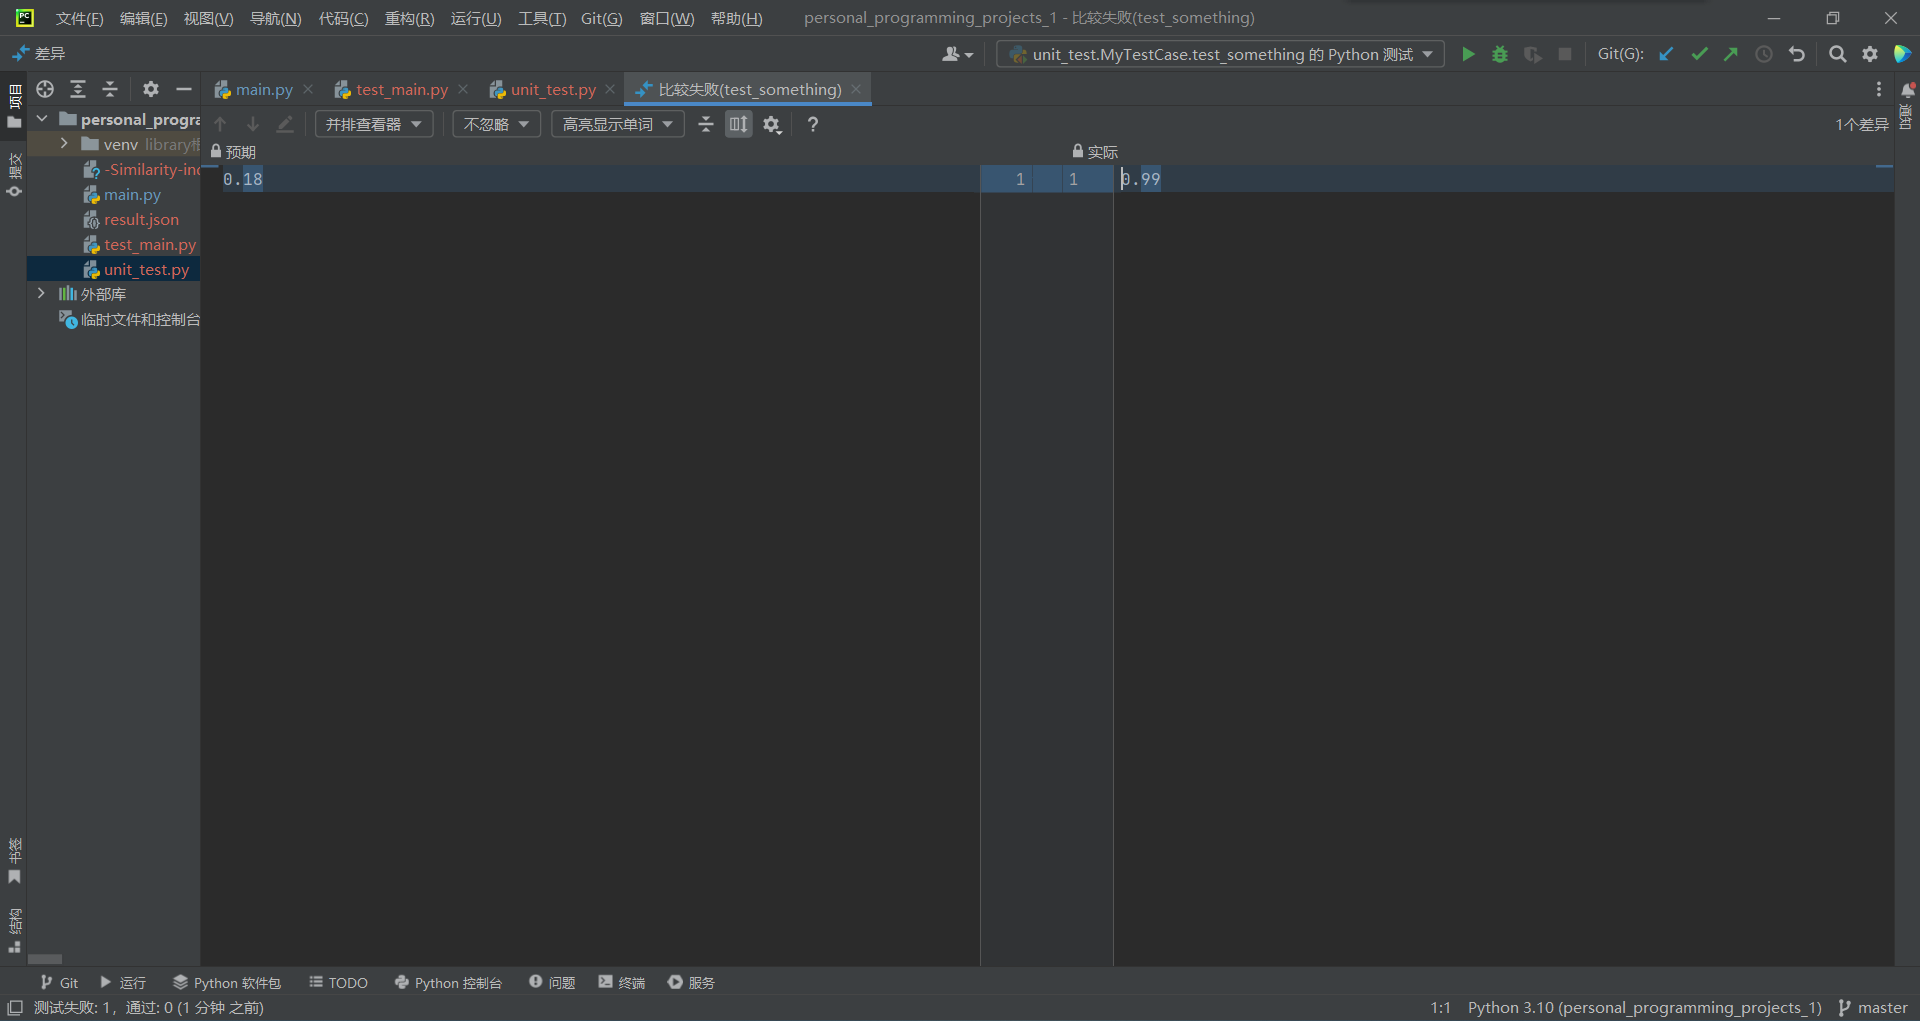Screen dimensions: 1920x1021
Task: Collapse all items in project panel
Action: (110, 89)
